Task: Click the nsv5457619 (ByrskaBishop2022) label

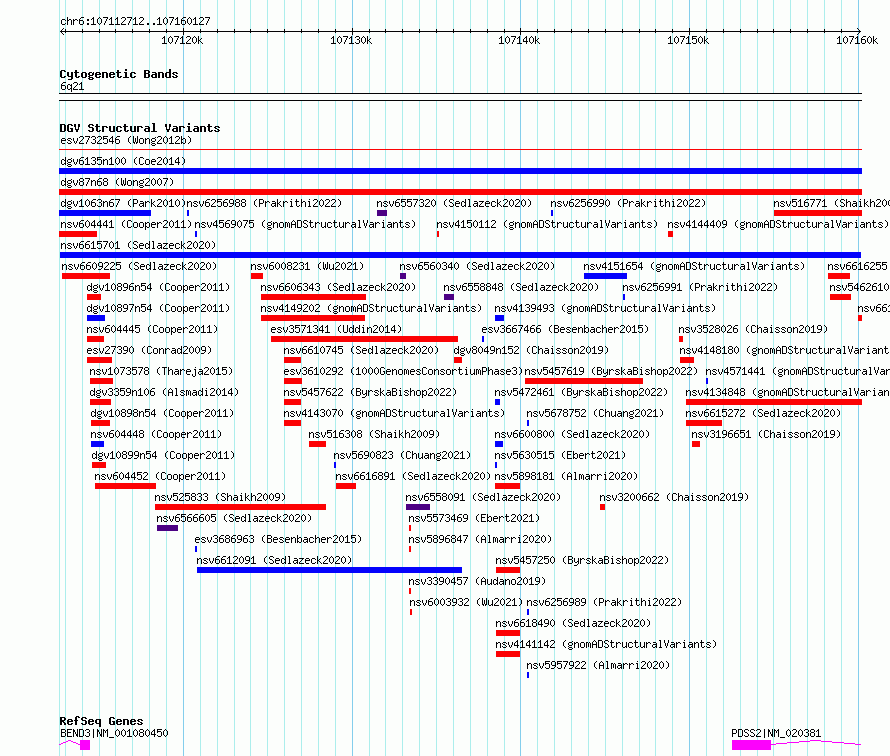Action: click(x=611, y=371)
